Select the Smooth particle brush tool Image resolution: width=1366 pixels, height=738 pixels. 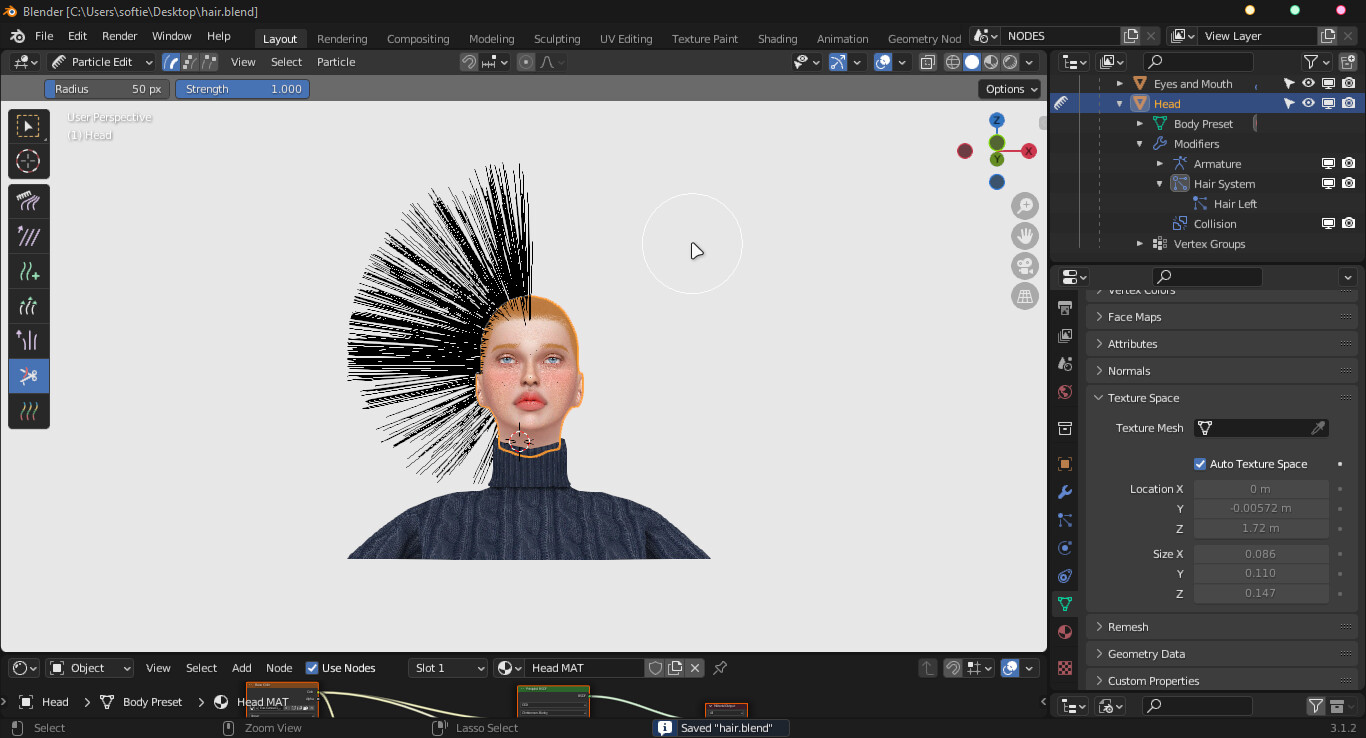(x=29, y=237)
